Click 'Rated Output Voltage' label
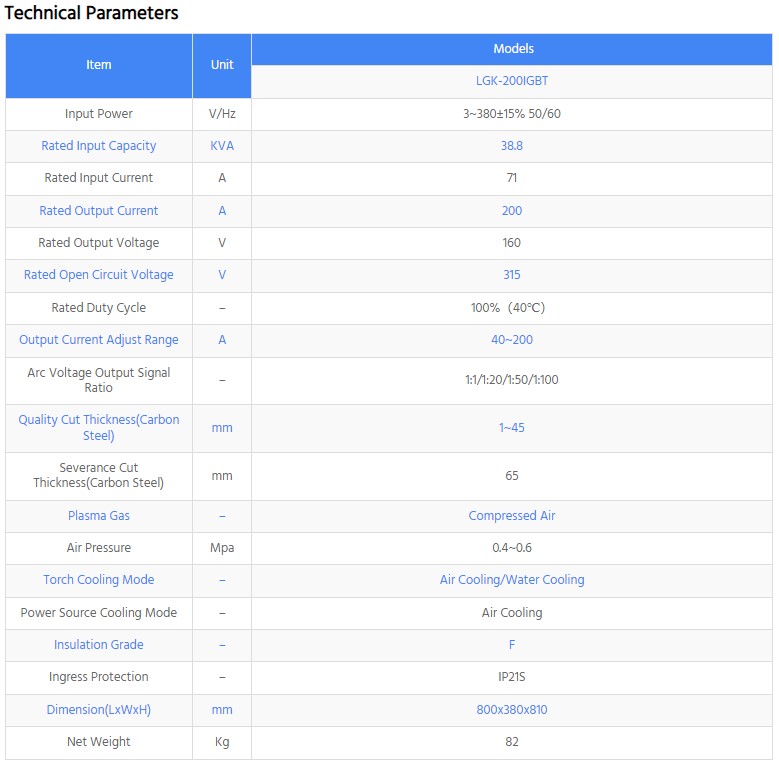 pos(98,242)
